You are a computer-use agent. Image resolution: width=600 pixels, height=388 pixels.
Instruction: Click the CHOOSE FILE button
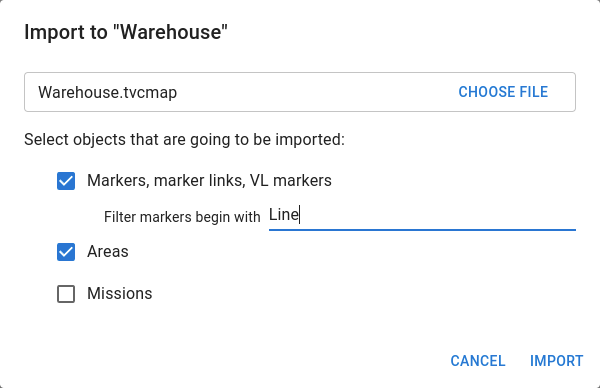pyautogui.click(x=503, y=92)
